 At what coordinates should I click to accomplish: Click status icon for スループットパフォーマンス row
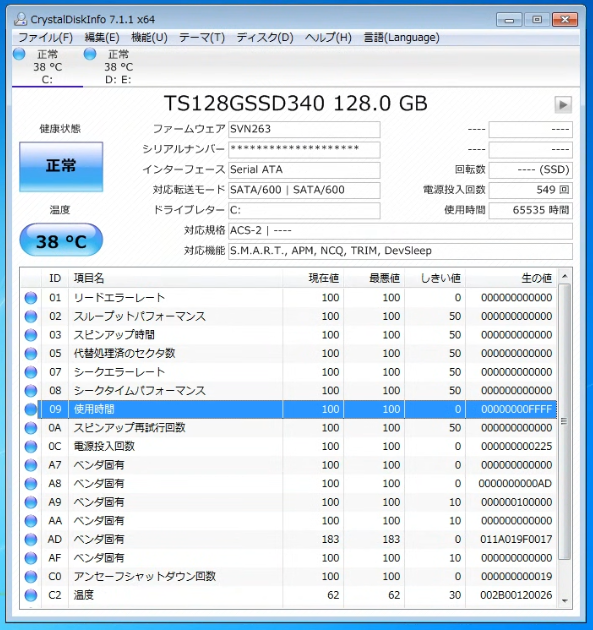(x=31, y=317)
